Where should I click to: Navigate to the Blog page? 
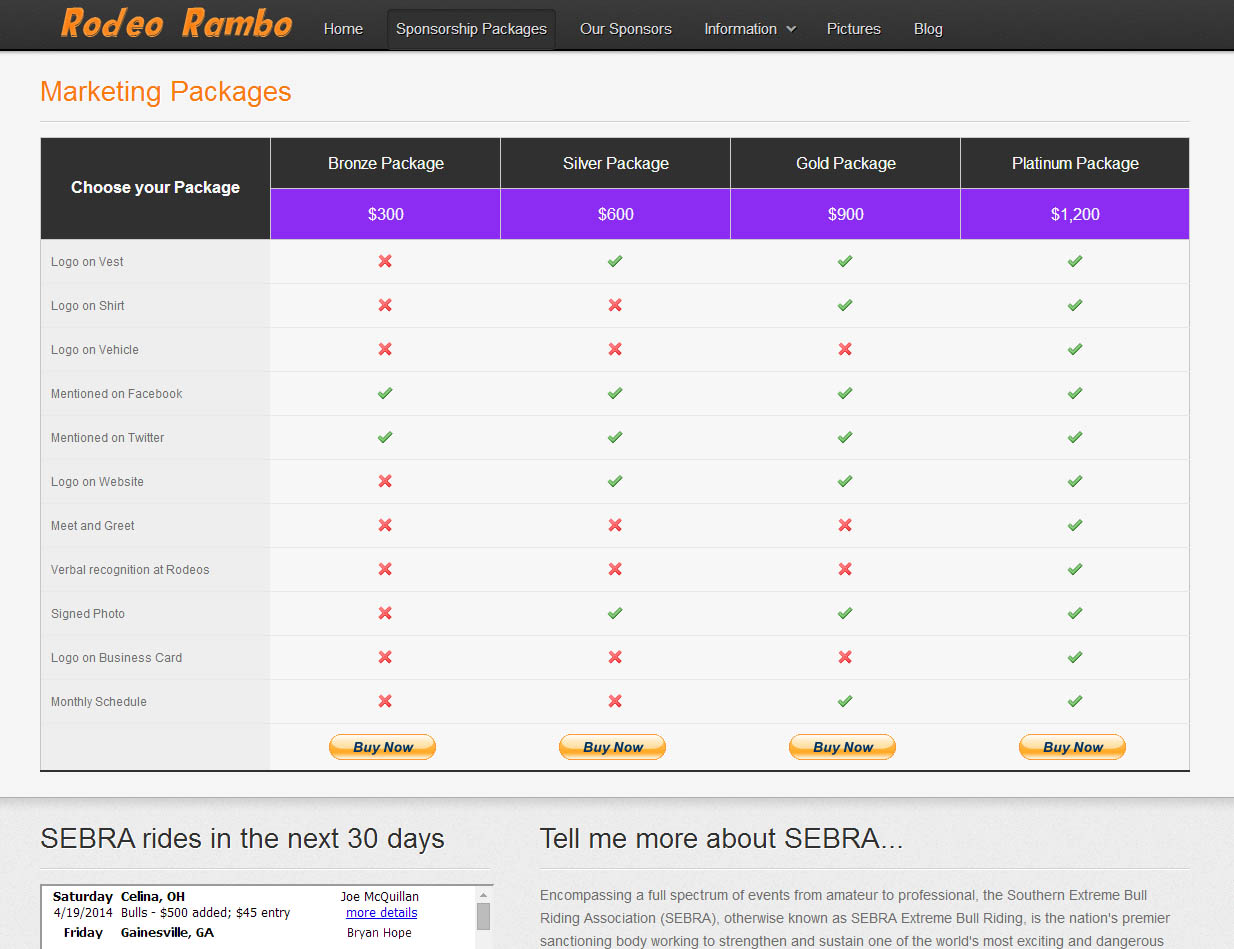(928, 29)
